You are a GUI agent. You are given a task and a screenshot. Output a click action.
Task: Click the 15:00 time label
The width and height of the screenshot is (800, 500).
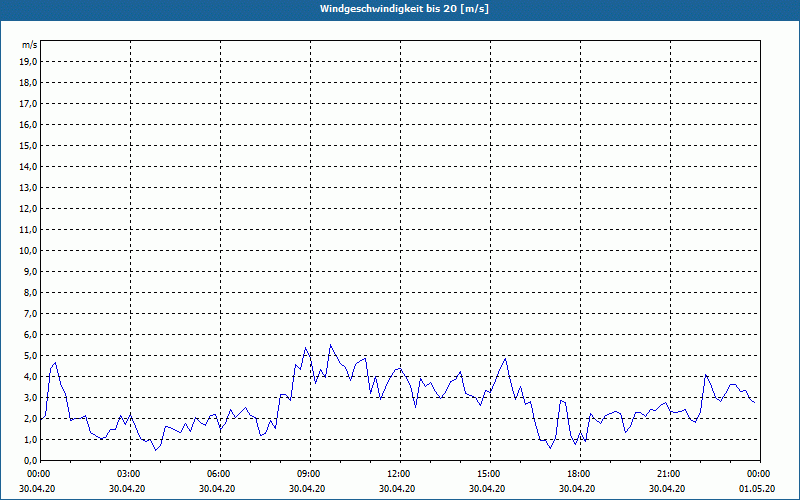(x=490, y=474)
